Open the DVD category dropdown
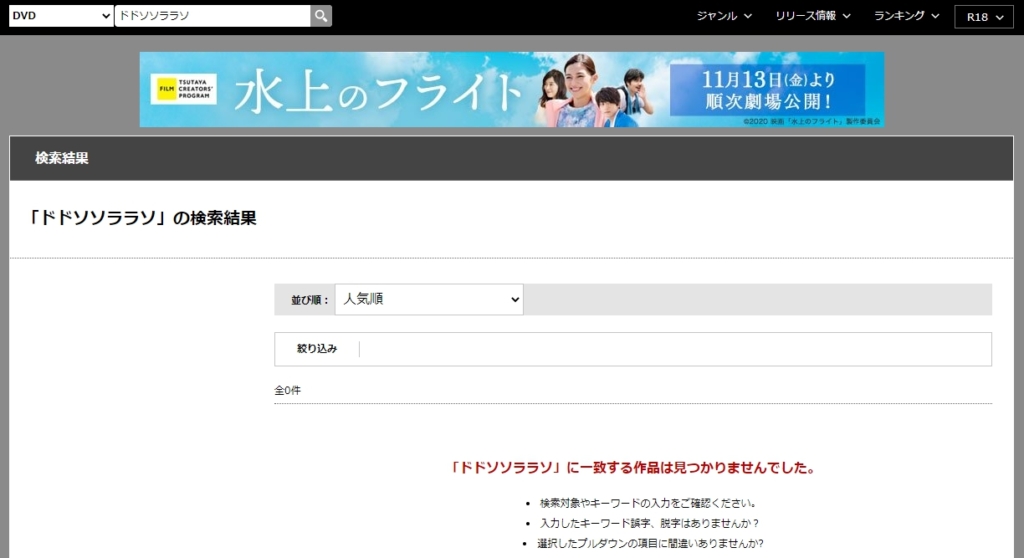This screenshot has height=558, width=1024. tap(61, 16)
